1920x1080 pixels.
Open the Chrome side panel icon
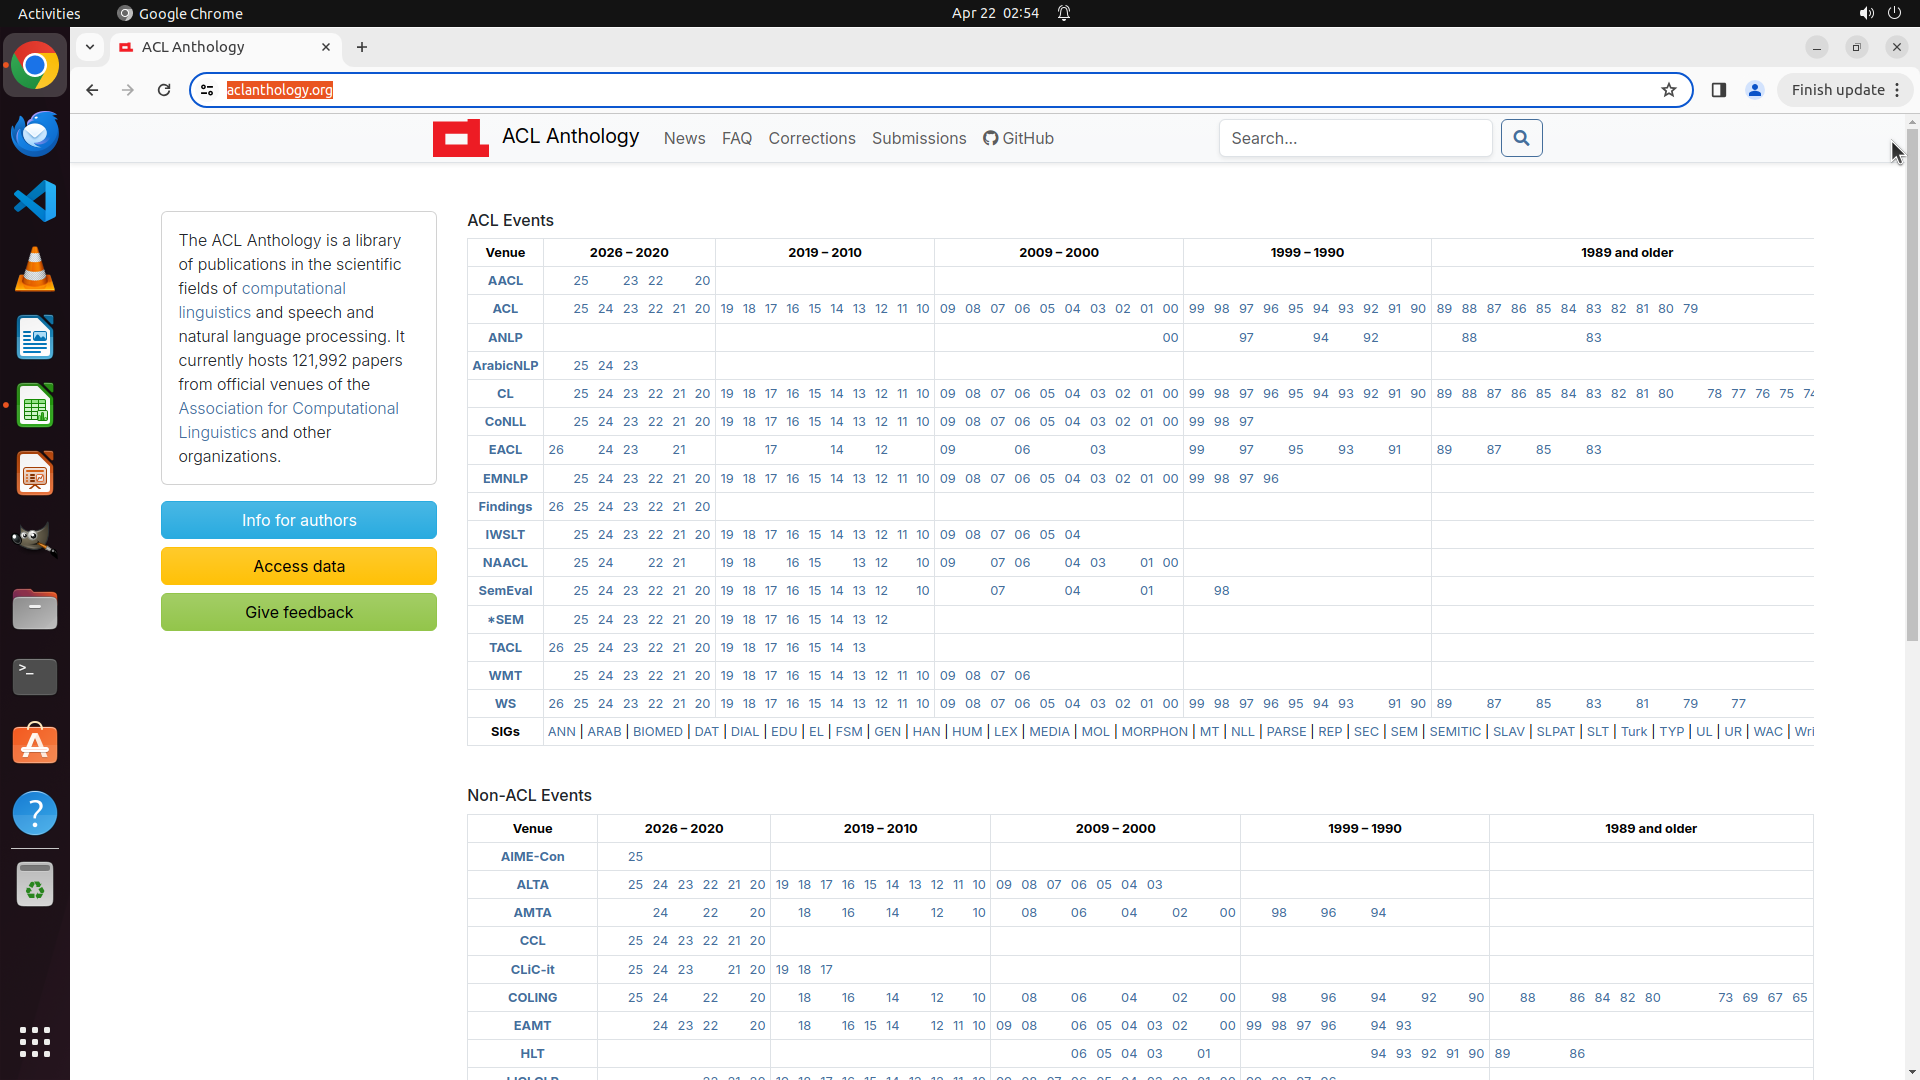[1718, 90]
